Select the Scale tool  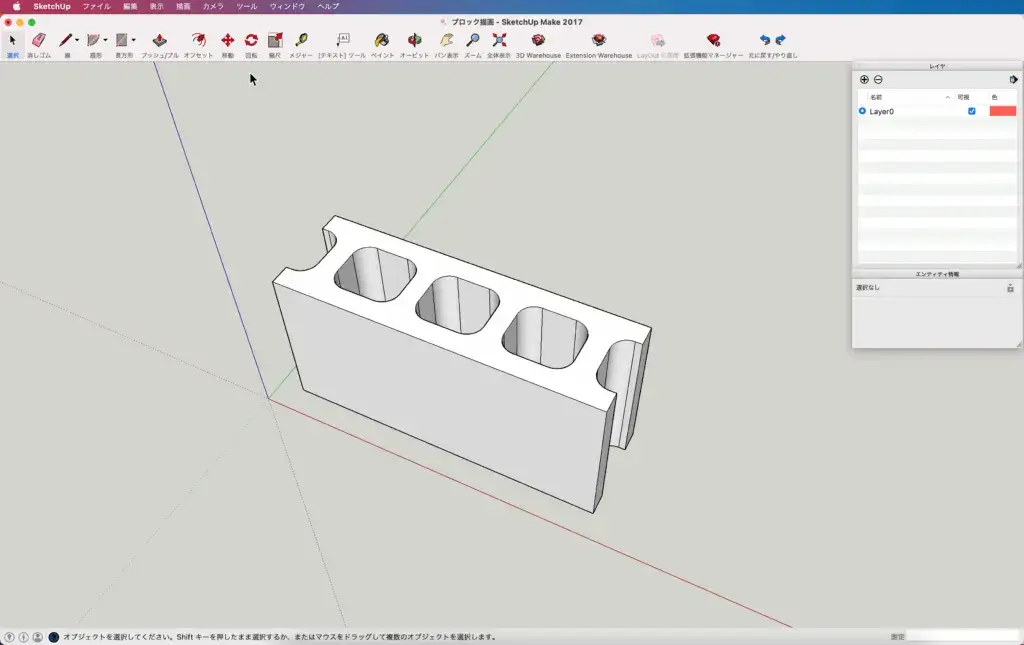click(x=275, y=40)
